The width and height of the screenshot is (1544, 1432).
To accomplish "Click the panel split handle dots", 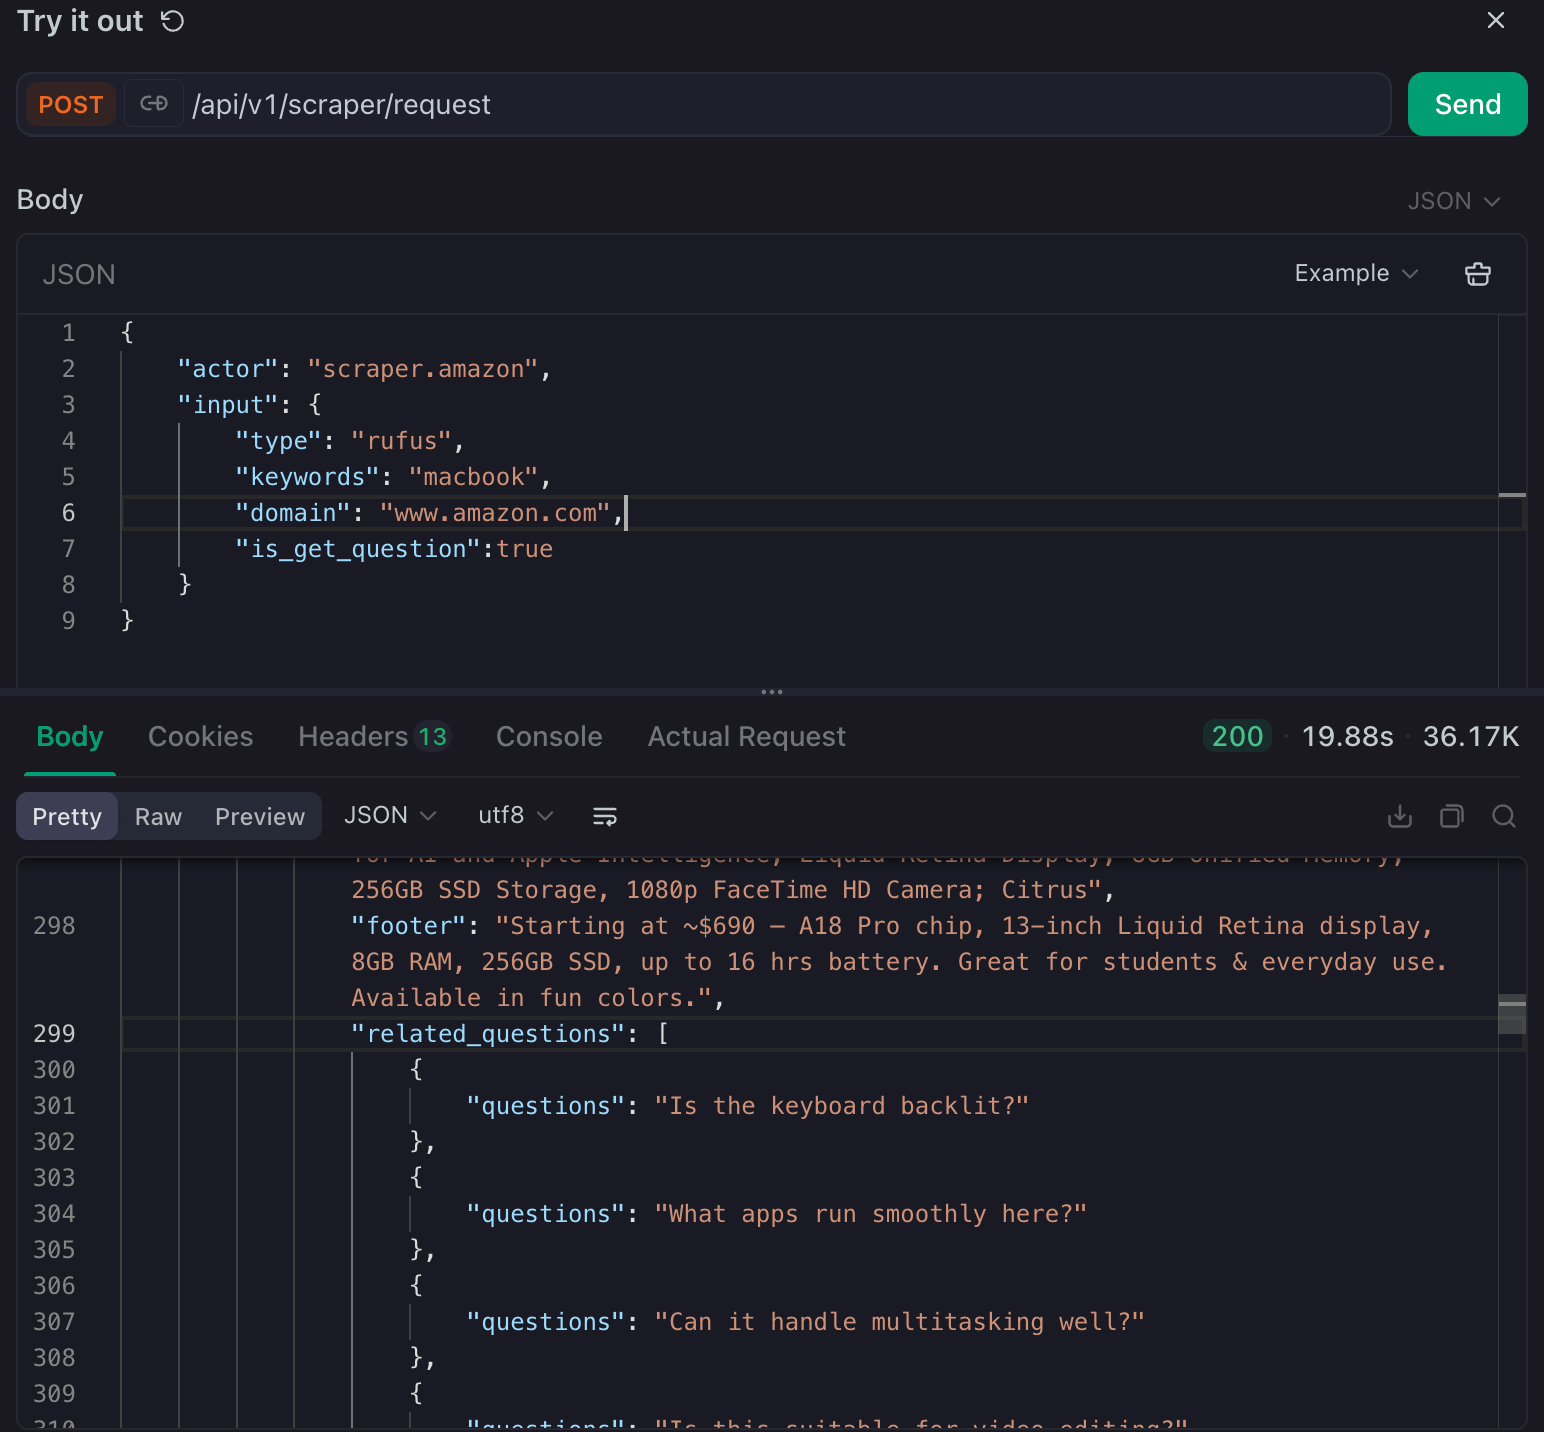I will point(772,691).
